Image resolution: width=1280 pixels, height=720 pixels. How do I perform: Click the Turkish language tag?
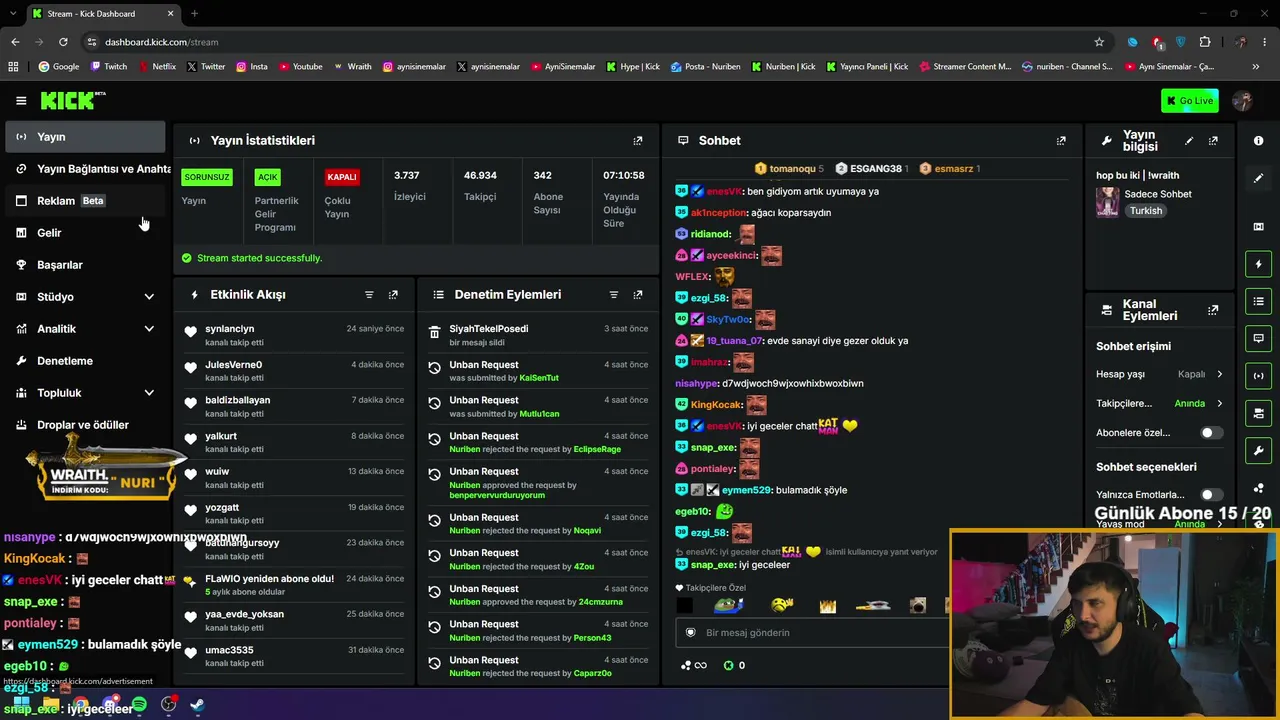1146,211
